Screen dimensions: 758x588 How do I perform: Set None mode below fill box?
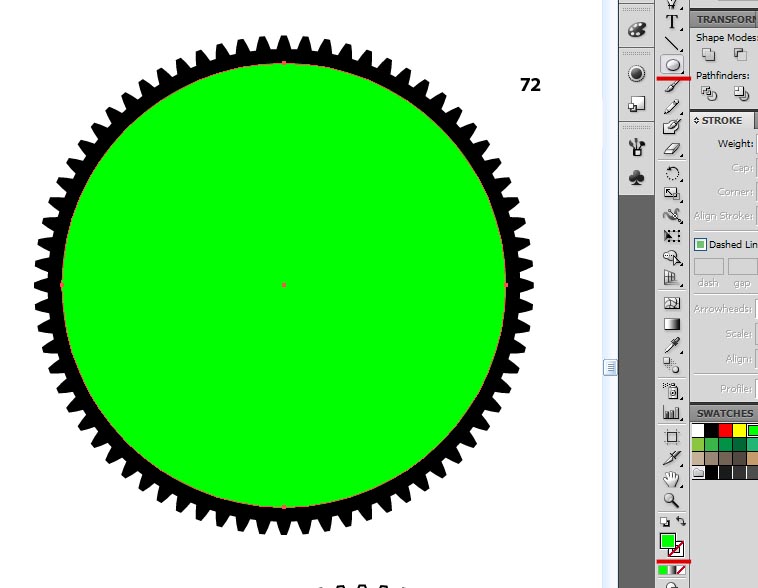tap(681, 571)
